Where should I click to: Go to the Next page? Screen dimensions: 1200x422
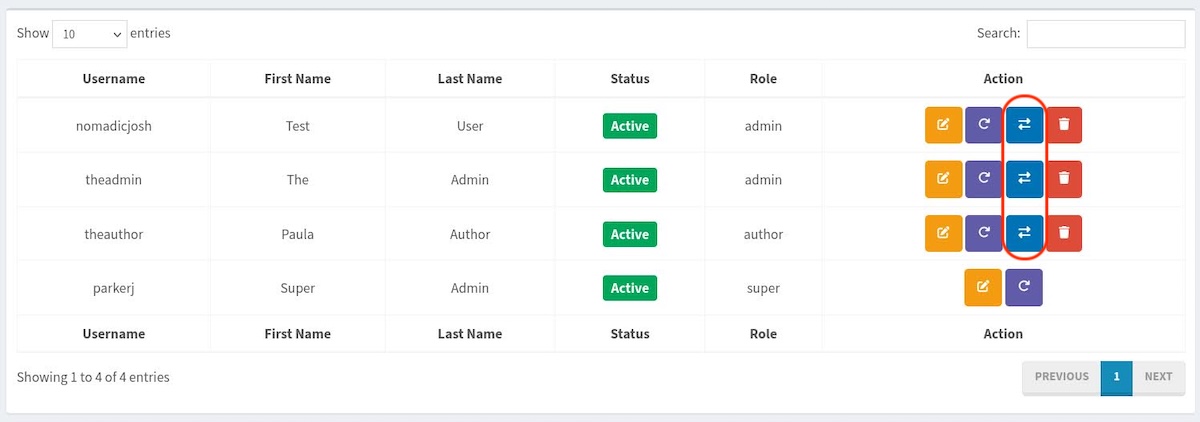pos(1158,377)
